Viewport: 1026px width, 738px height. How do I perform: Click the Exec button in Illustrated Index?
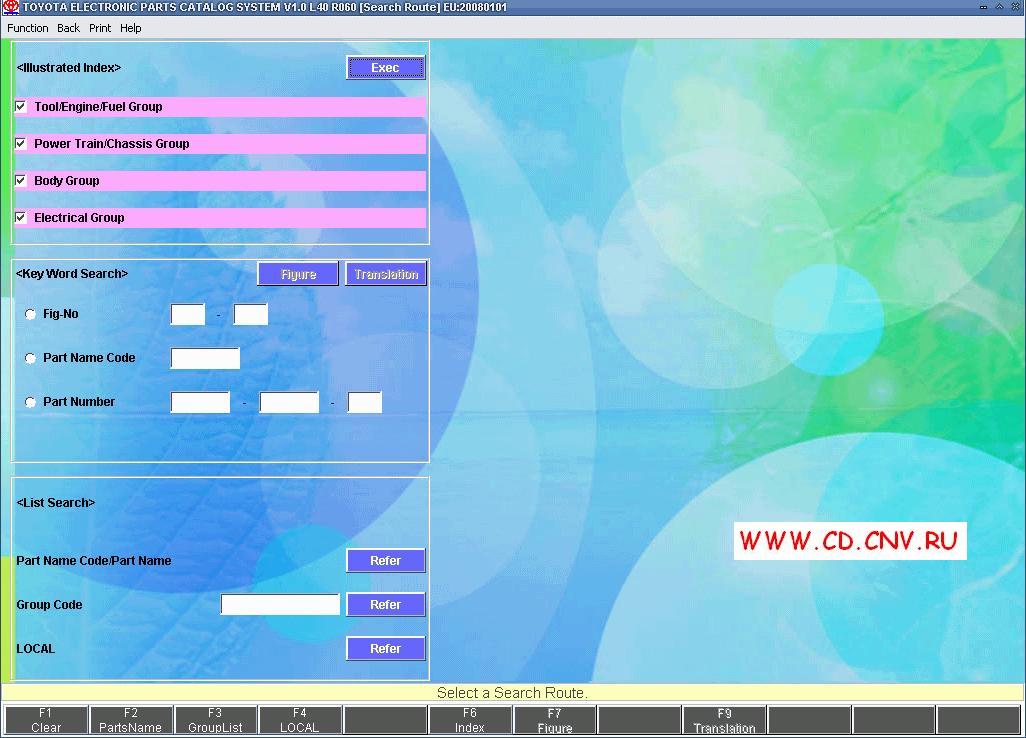385,67
